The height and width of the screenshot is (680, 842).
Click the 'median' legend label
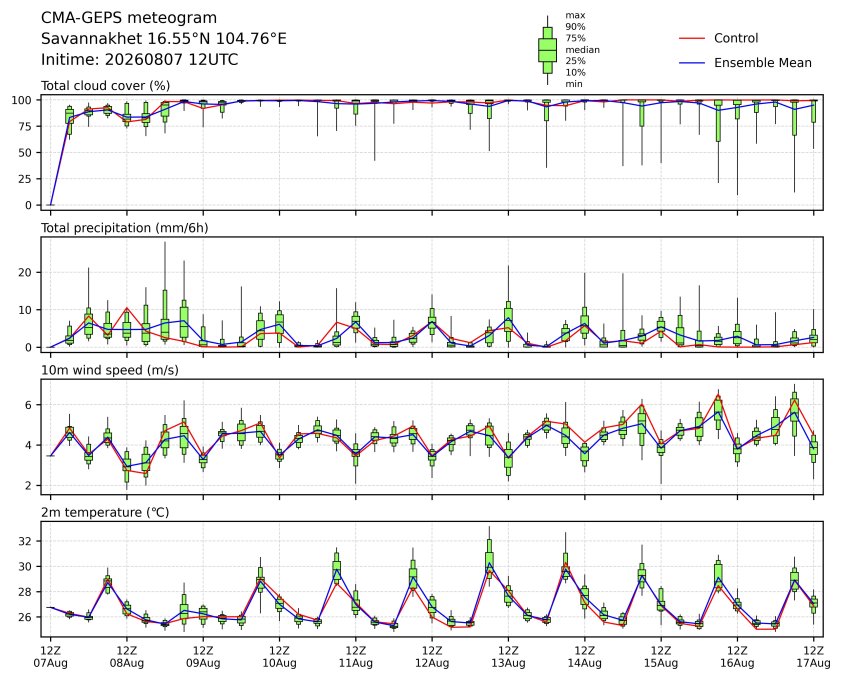click(582, 49)
